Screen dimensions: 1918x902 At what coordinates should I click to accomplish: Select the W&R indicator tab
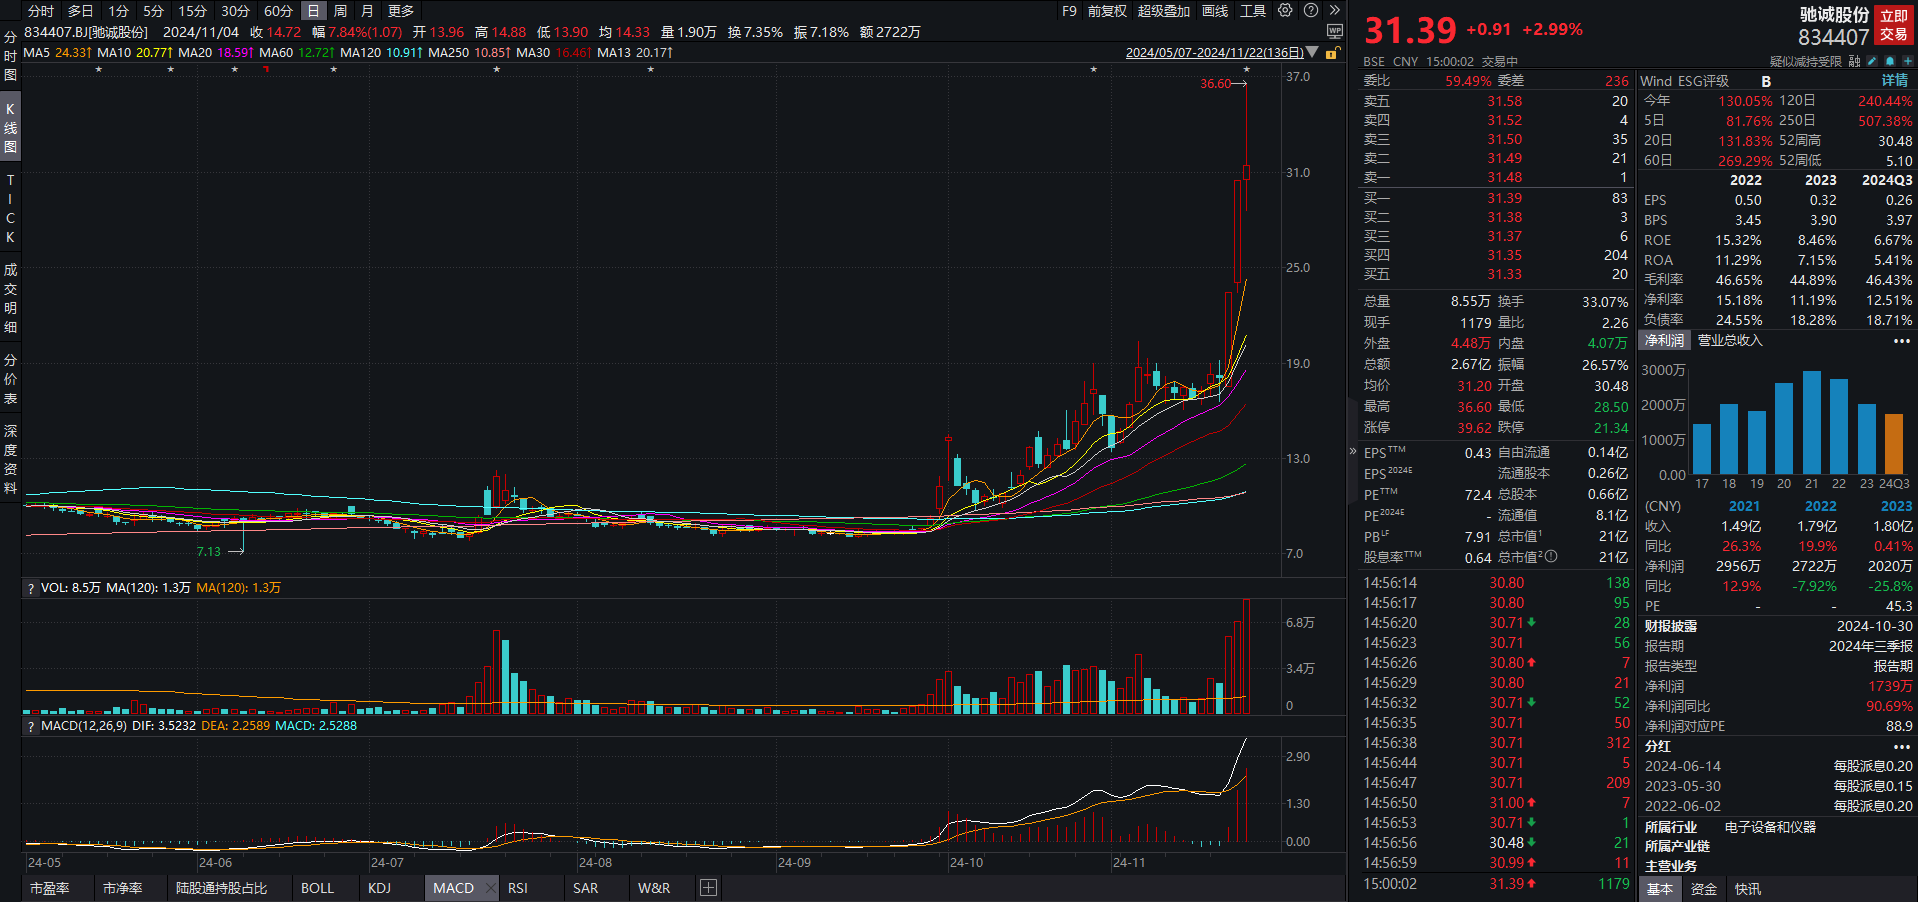(654, 888)
